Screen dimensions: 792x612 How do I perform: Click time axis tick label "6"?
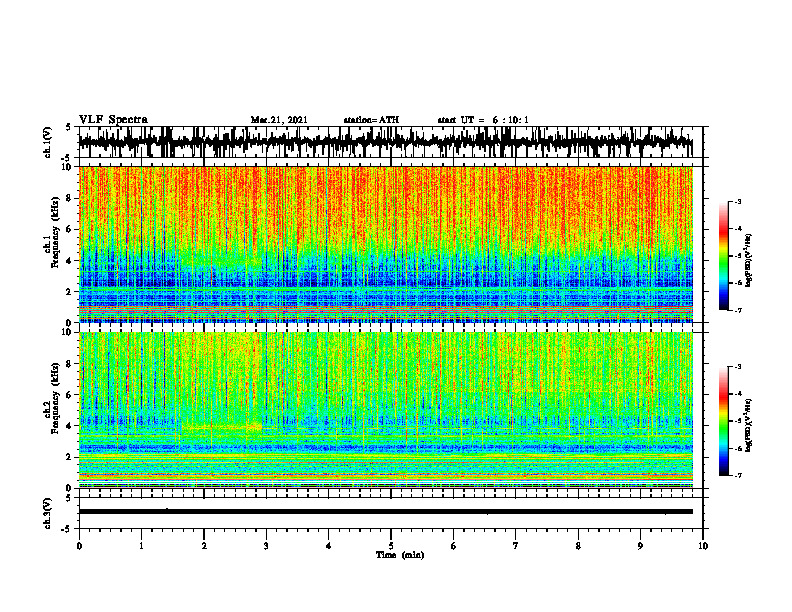[454, 546]
